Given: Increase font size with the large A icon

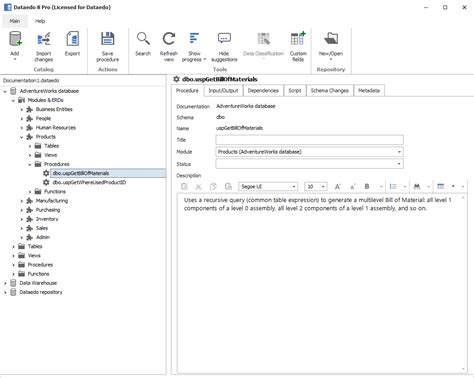Looking at the screenshot, I should click(337, 187).
